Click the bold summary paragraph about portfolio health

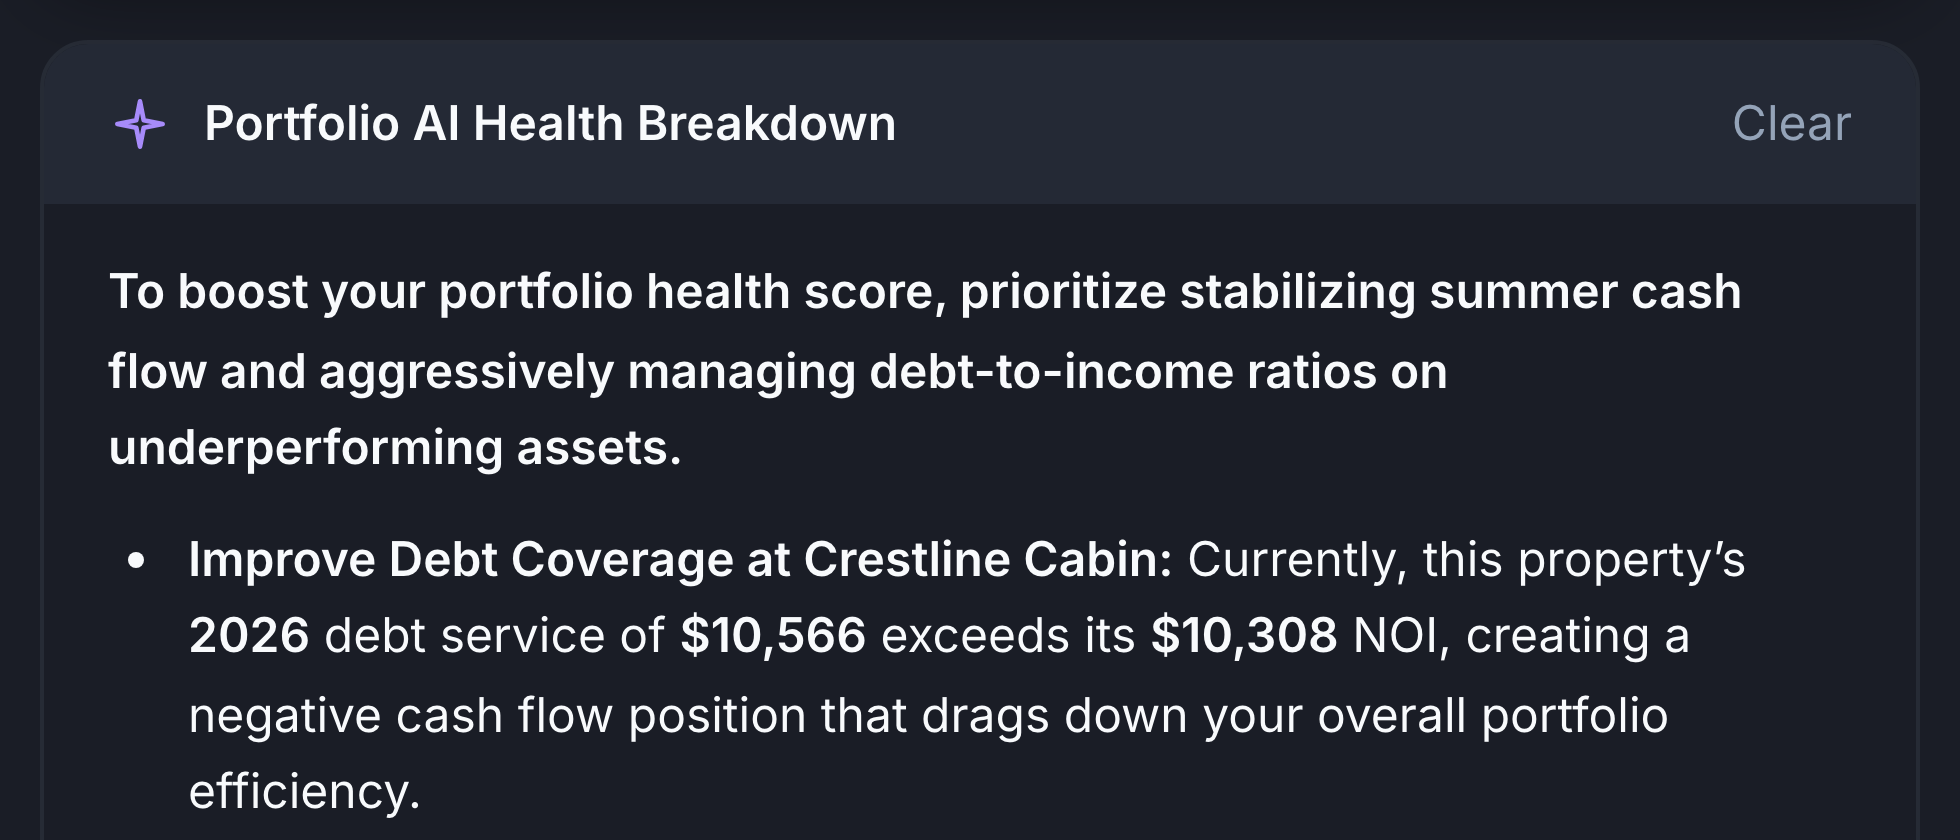pos(925,369)
